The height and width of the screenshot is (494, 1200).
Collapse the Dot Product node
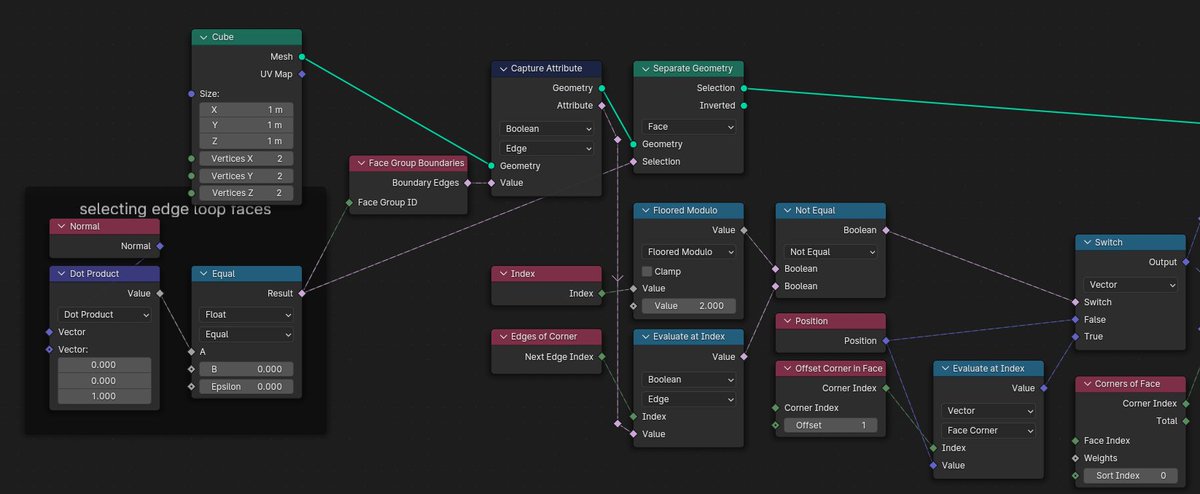[x=61, y=274]
